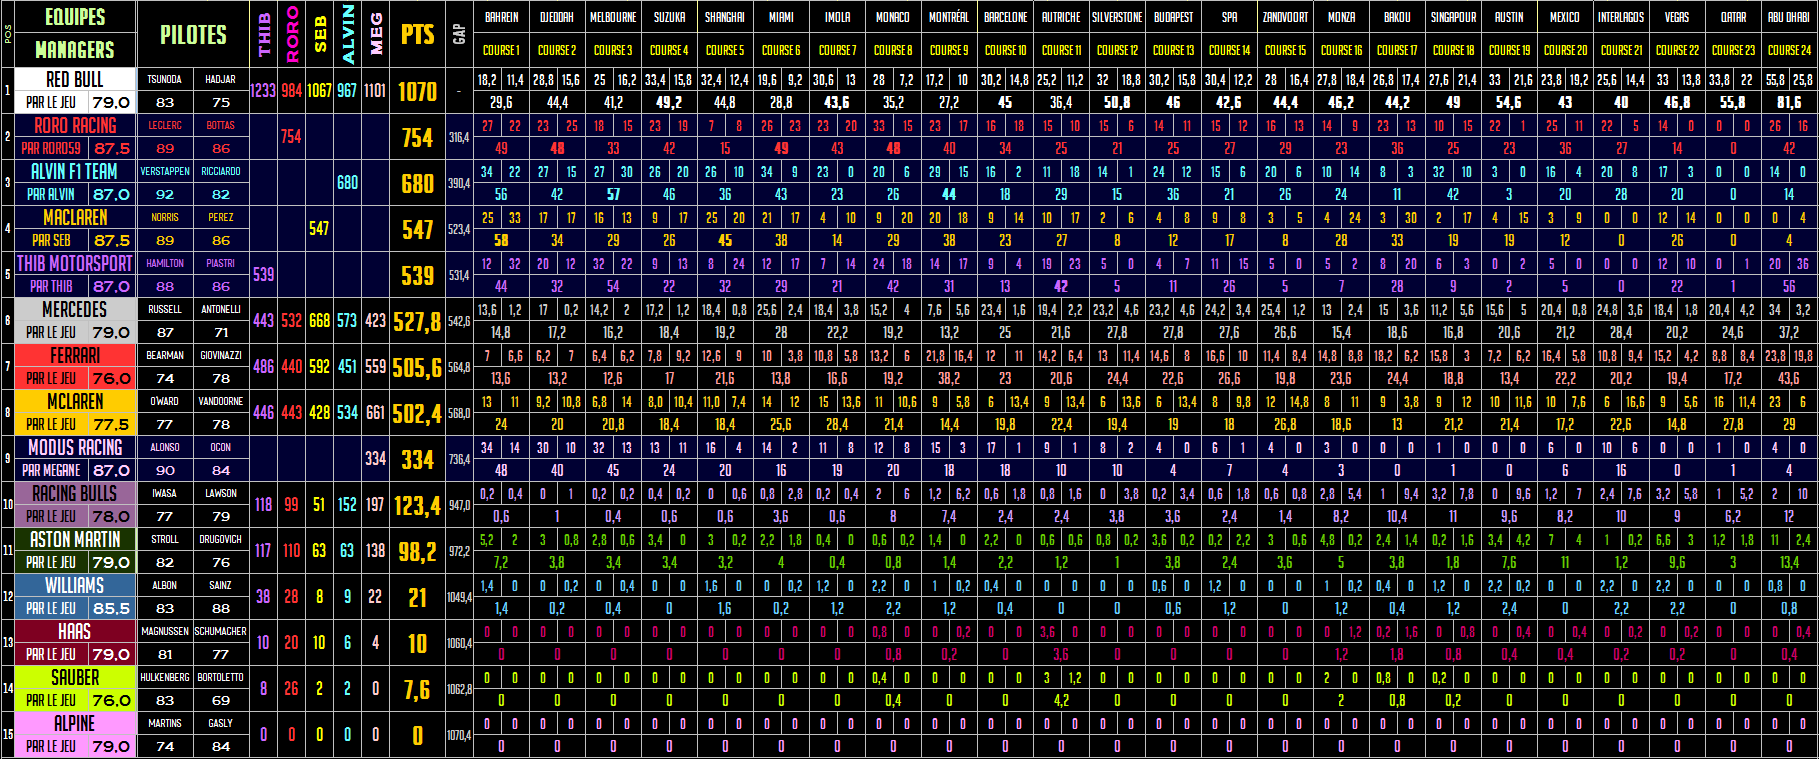
Task: Click the GAP column header
Action: click(459, 35)
